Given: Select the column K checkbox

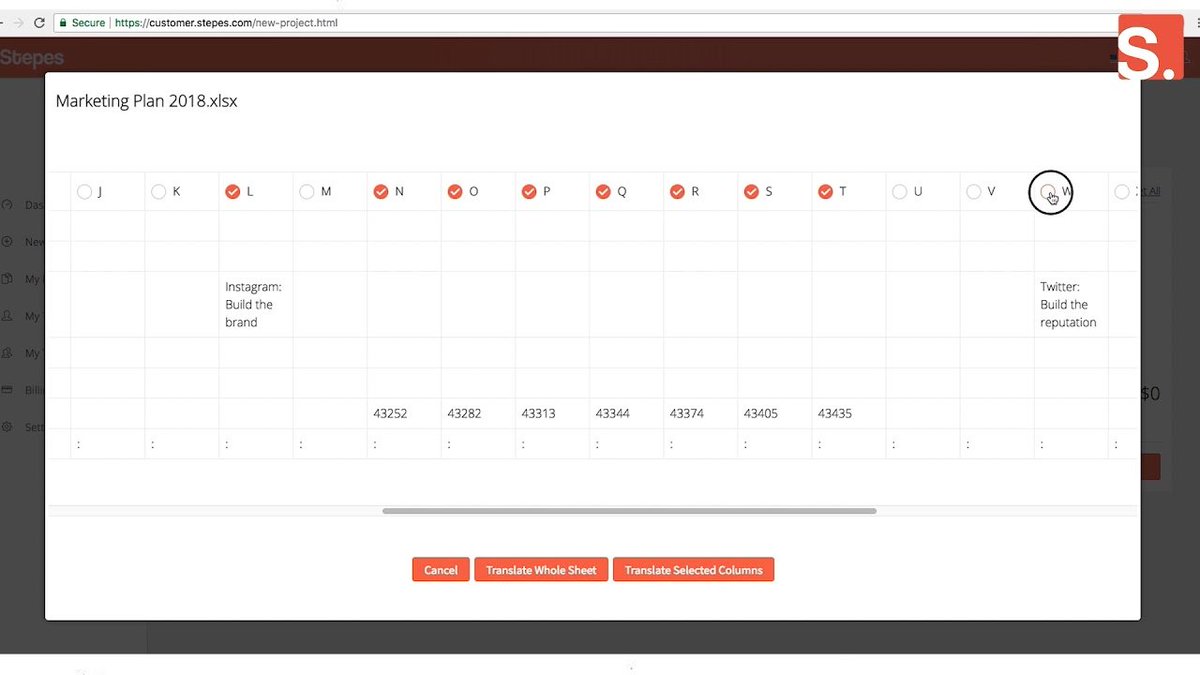Looking at the screenshot, I should (x=158, y=192).
